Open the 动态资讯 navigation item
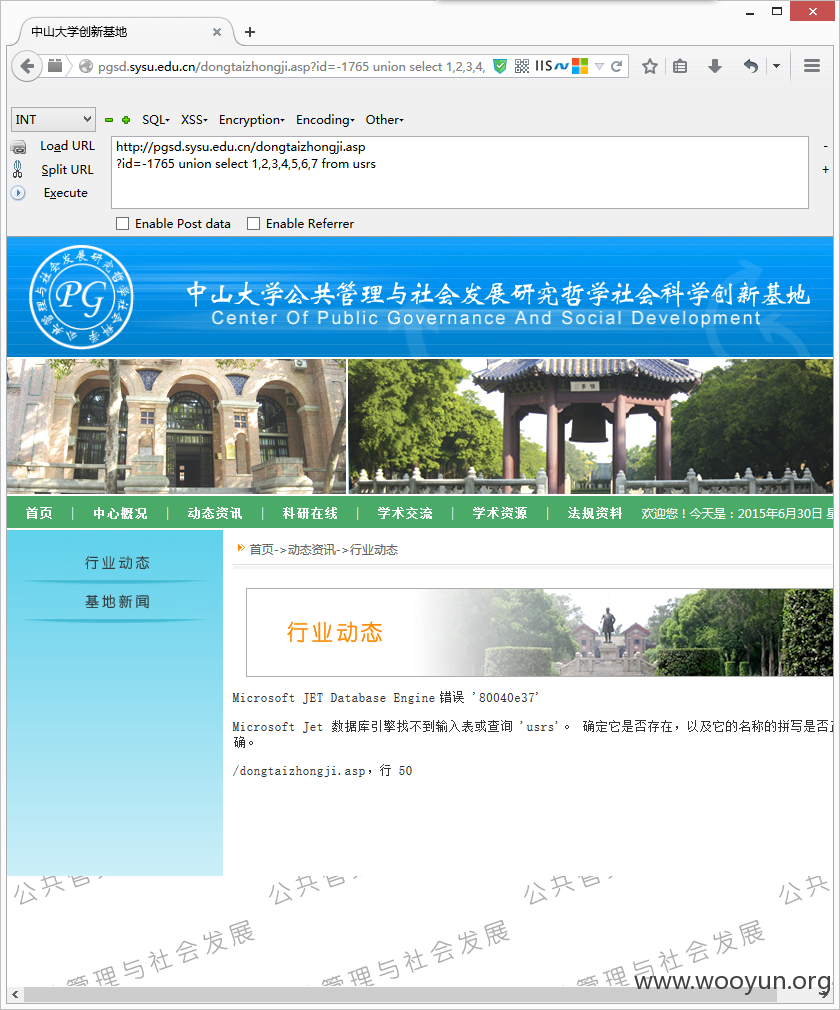840x1010 pixels. click(x=215, y=513)
